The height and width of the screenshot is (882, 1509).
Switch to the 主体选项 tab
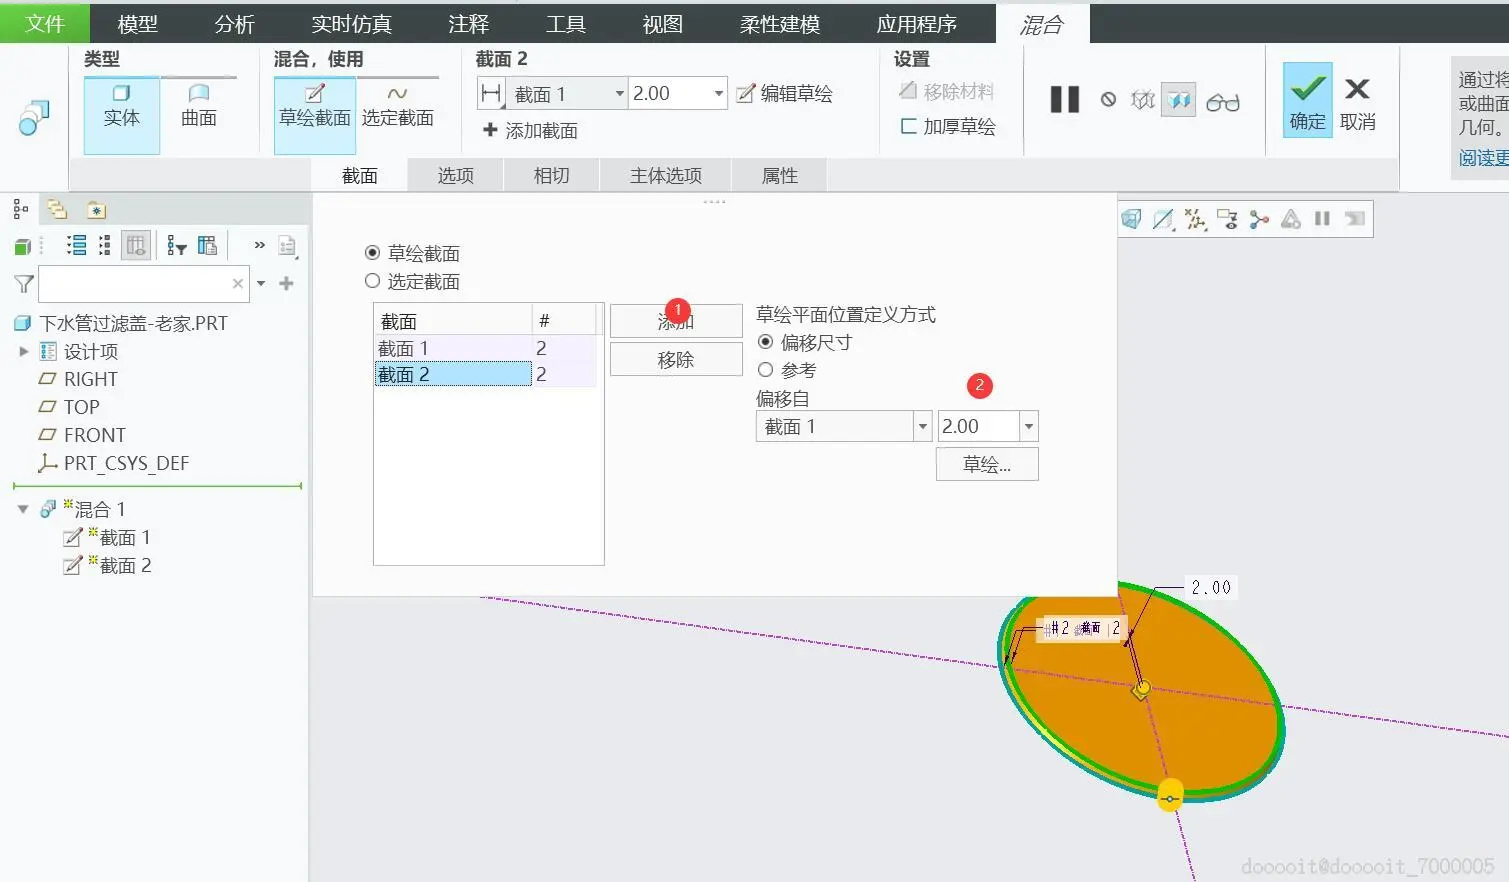pyautogui.click(x=665, y=174)
